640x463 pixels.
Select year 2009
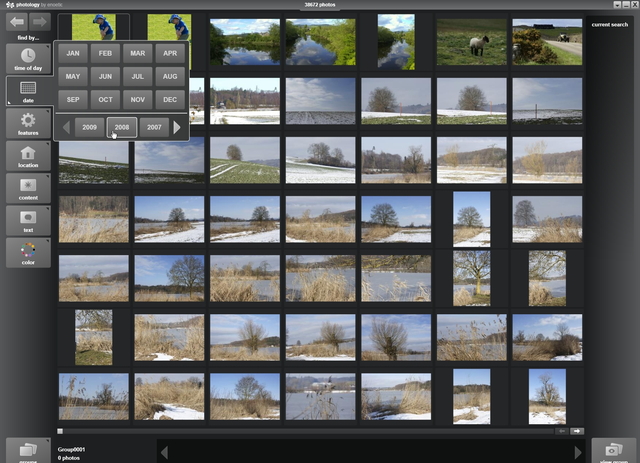click(90, 128)
